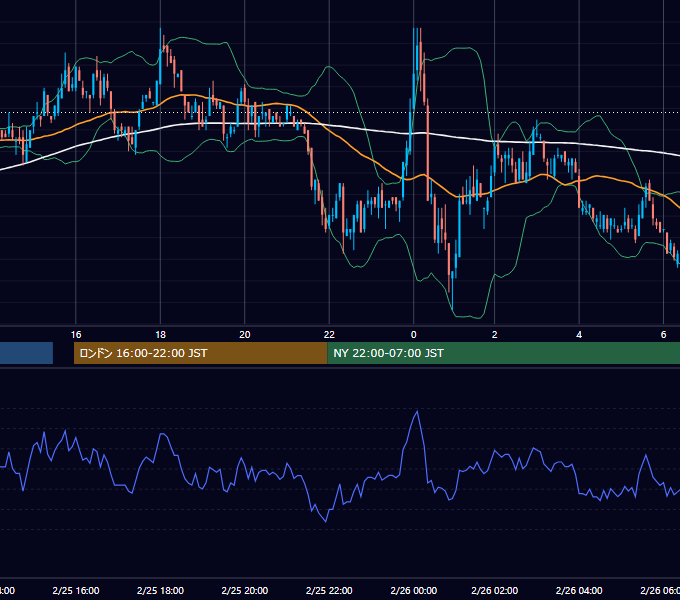Click the ロンドン 16:00-22:00 JST session bar
The image size is (680, 600).
[x=200, y=353]
